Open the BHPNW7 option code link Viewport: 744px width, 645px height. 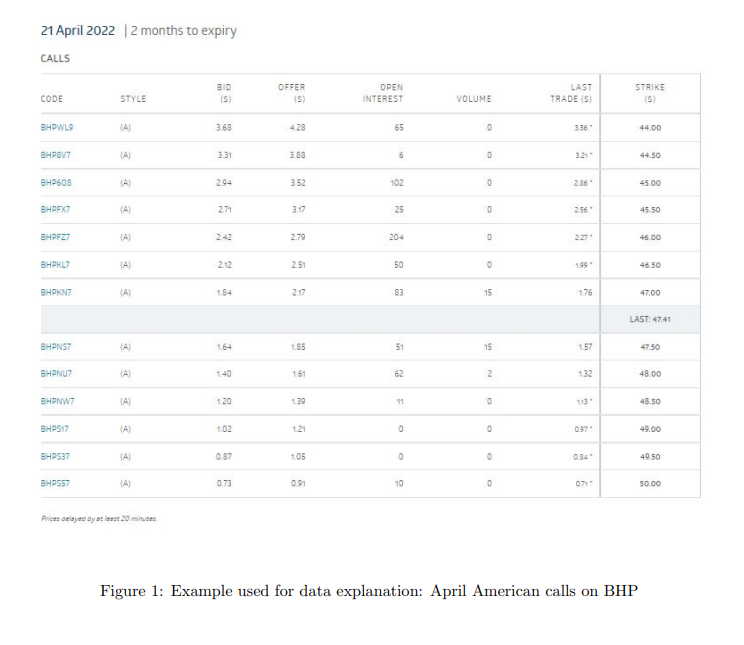(x=57, y=401)
